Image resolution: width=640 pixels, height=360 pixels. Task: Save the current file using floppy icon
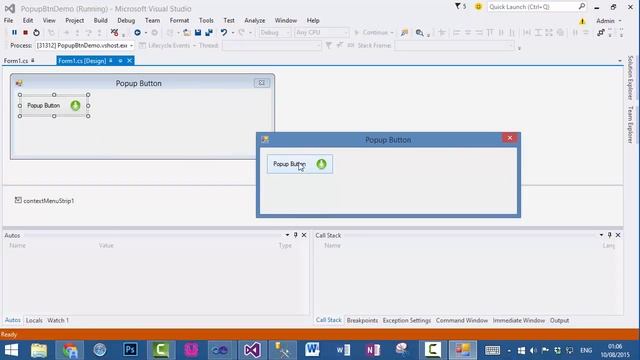coord(198,32)
